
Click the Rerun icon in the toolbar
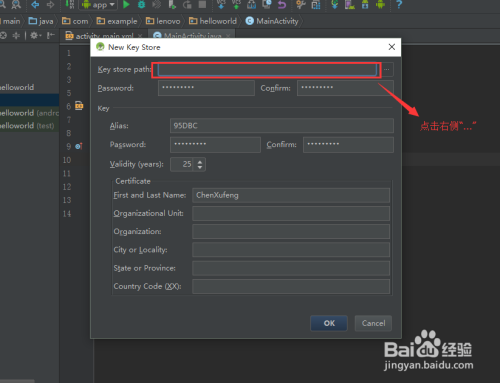[187, 4]
